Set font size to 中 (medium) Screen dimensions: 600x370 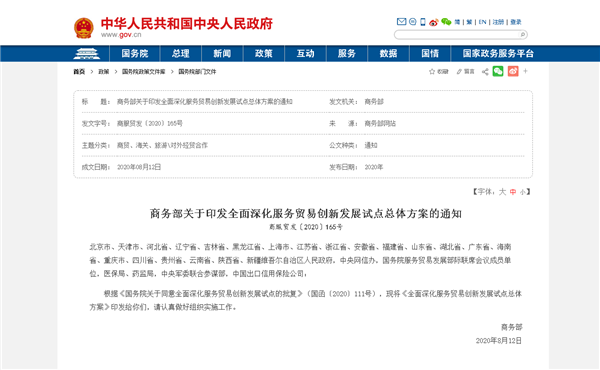(x=513, y=192)
